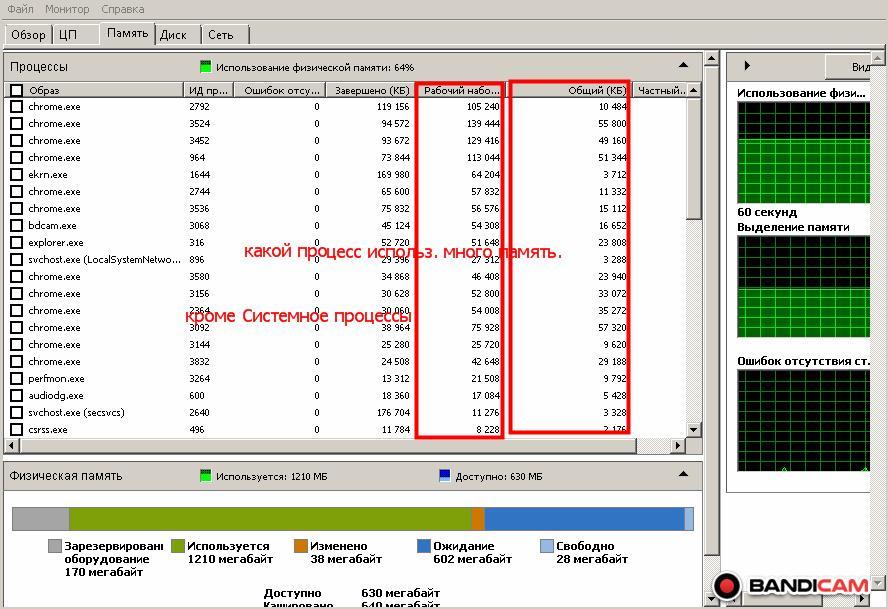
Task: Click the Используется: 1210 МБ label
Action: pyautogui.click(x=272, y=476)
